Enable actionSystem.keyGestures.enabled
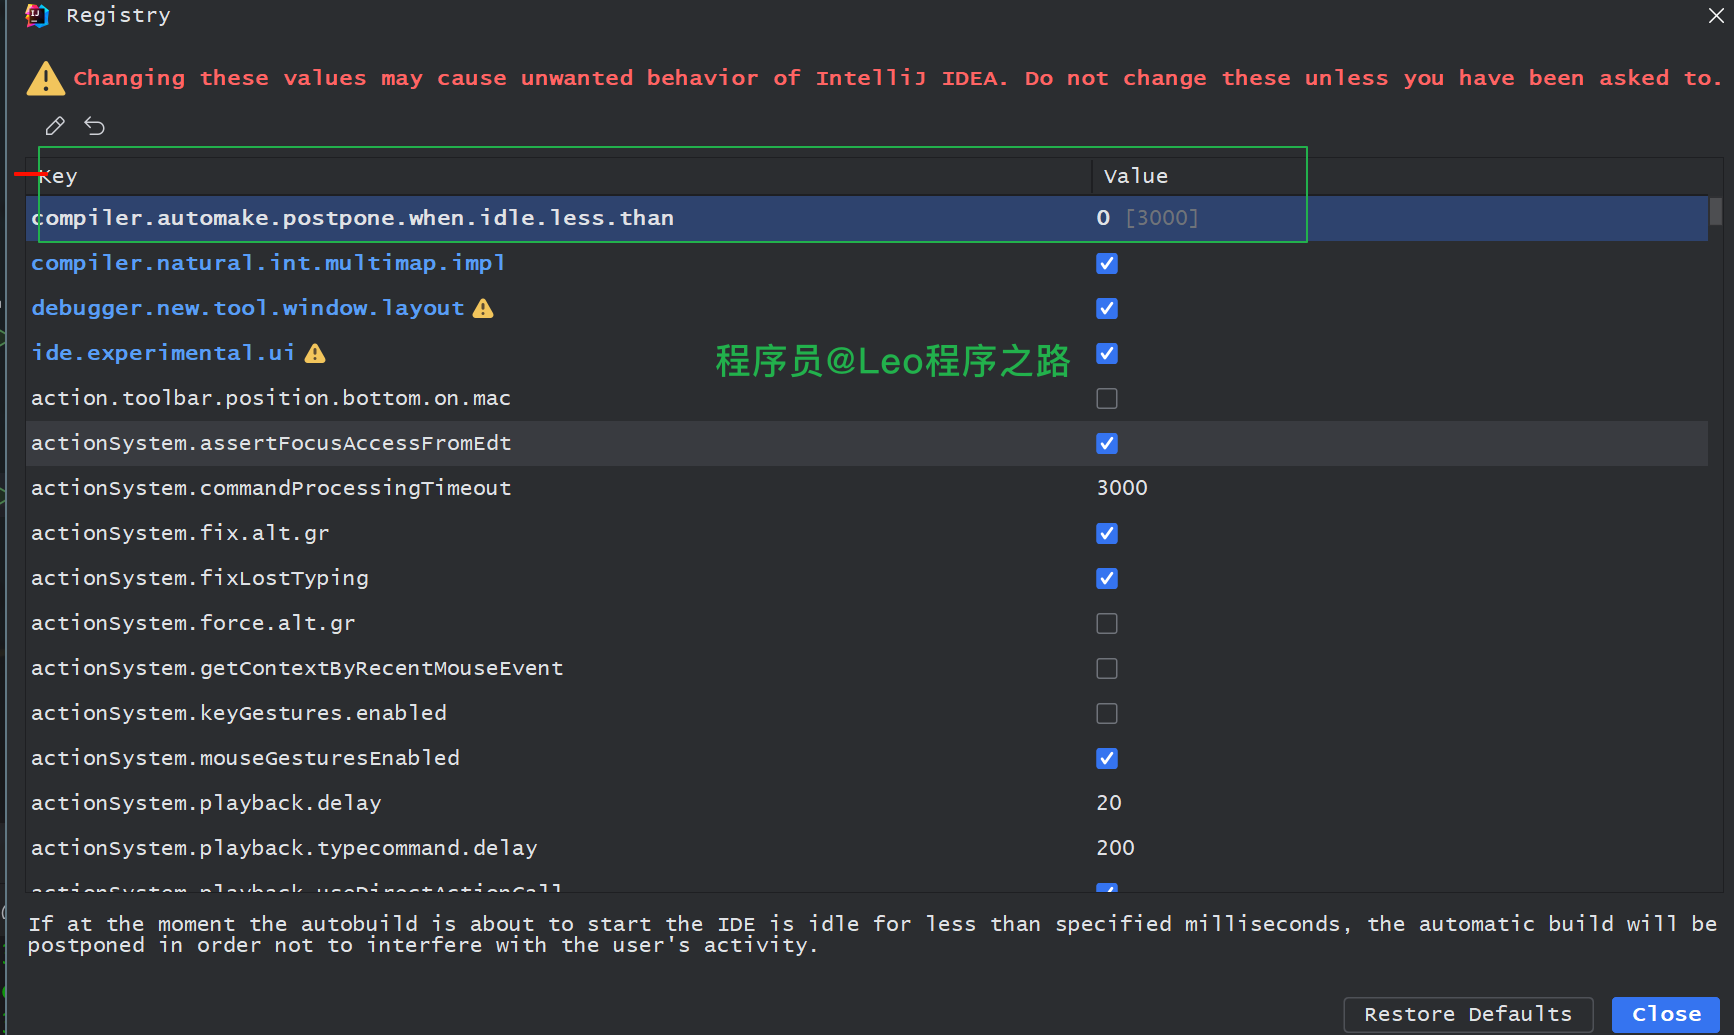The image size is (1734, 1035). tap(1107, 713)
